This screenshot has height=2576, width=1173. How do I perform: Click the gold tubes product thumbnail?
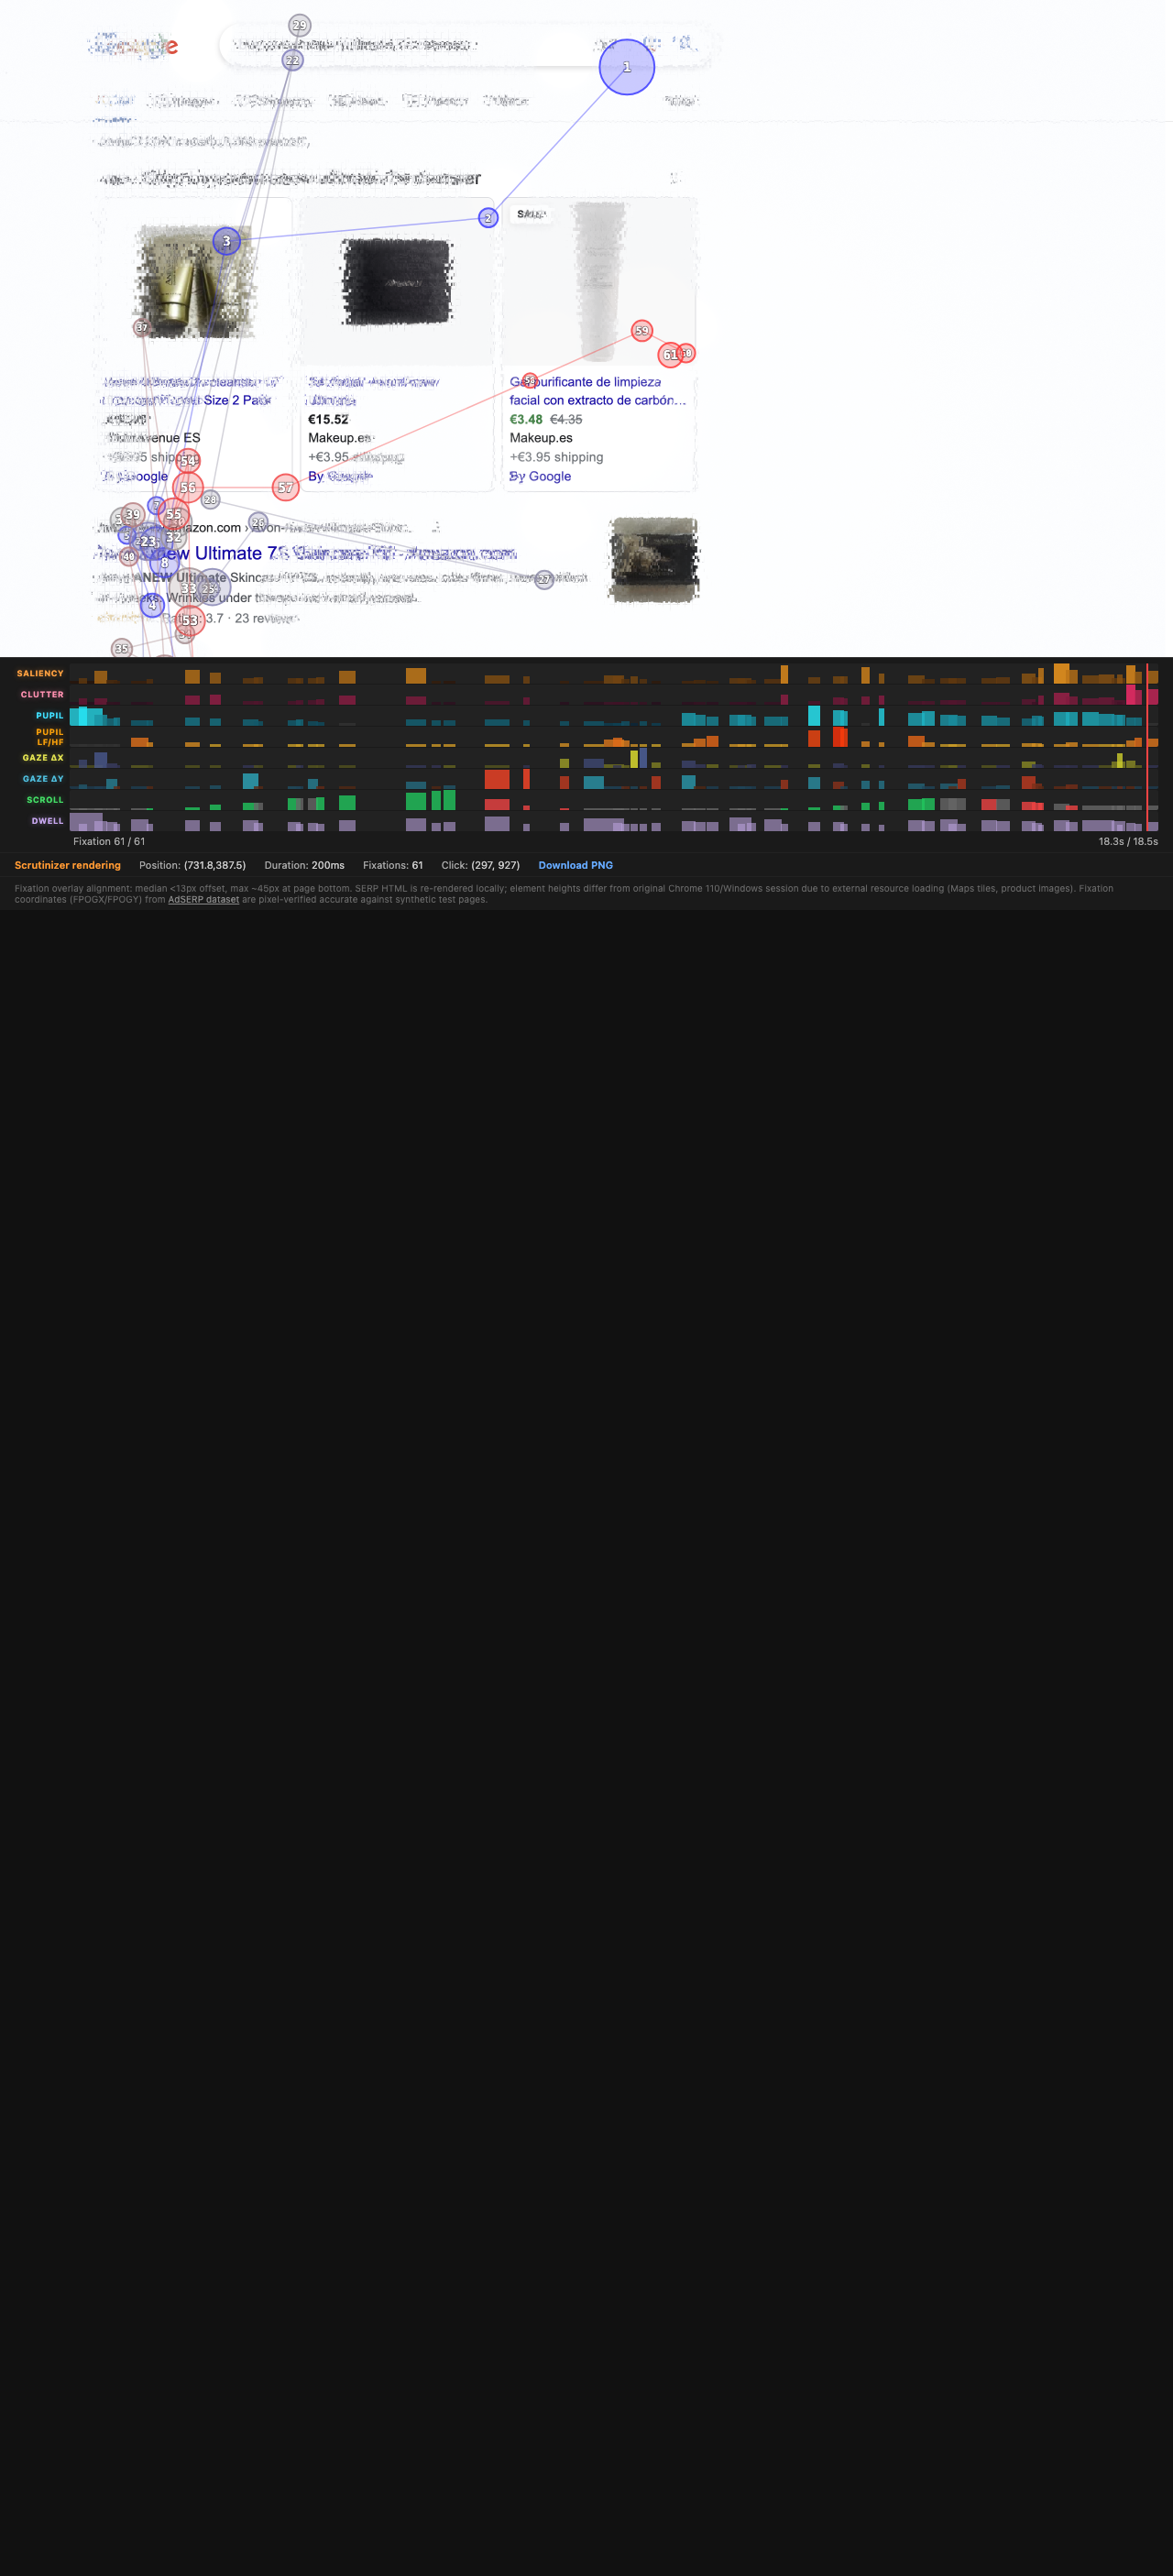pyautogui.click(x=194, y=281)
